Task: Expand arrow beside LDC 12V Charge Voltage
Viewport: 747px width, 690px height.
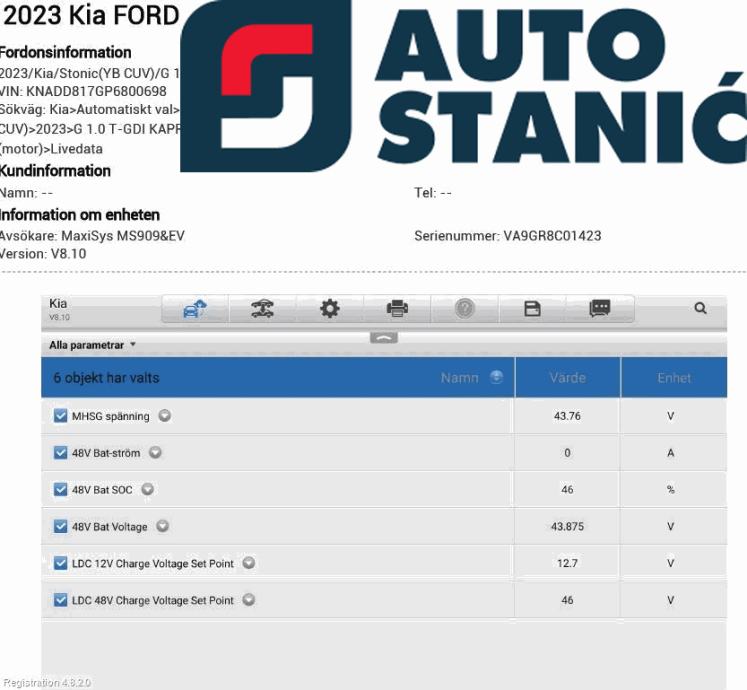Action: pos(249,563)
